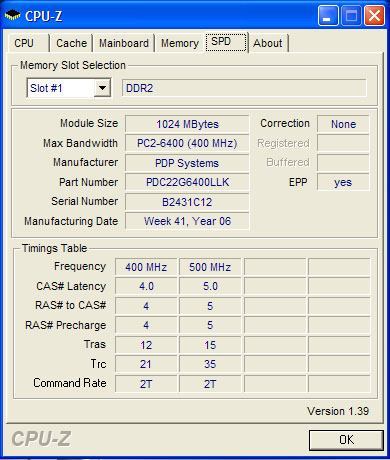
Task: Click the B2431C12 serial number
Action: point(187,202)
